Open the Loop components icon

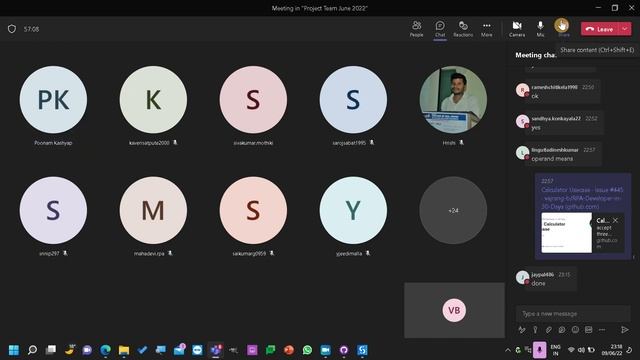pyautogui.click(x=562, y=329)
